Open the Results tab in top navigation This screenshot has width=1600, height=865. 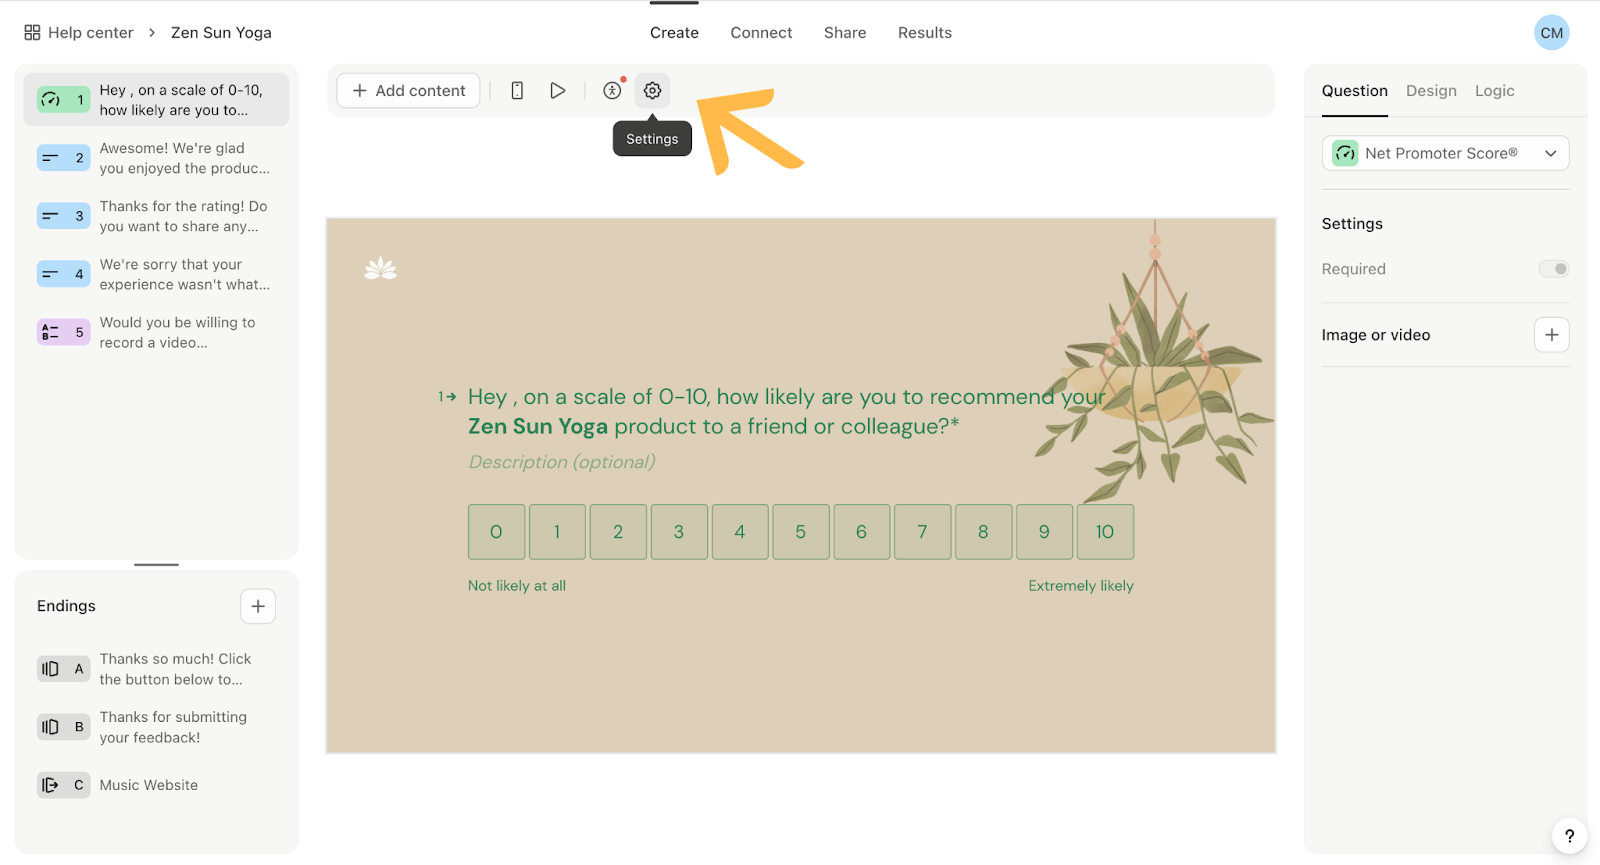pyautogui.click(x=924, y=33)
